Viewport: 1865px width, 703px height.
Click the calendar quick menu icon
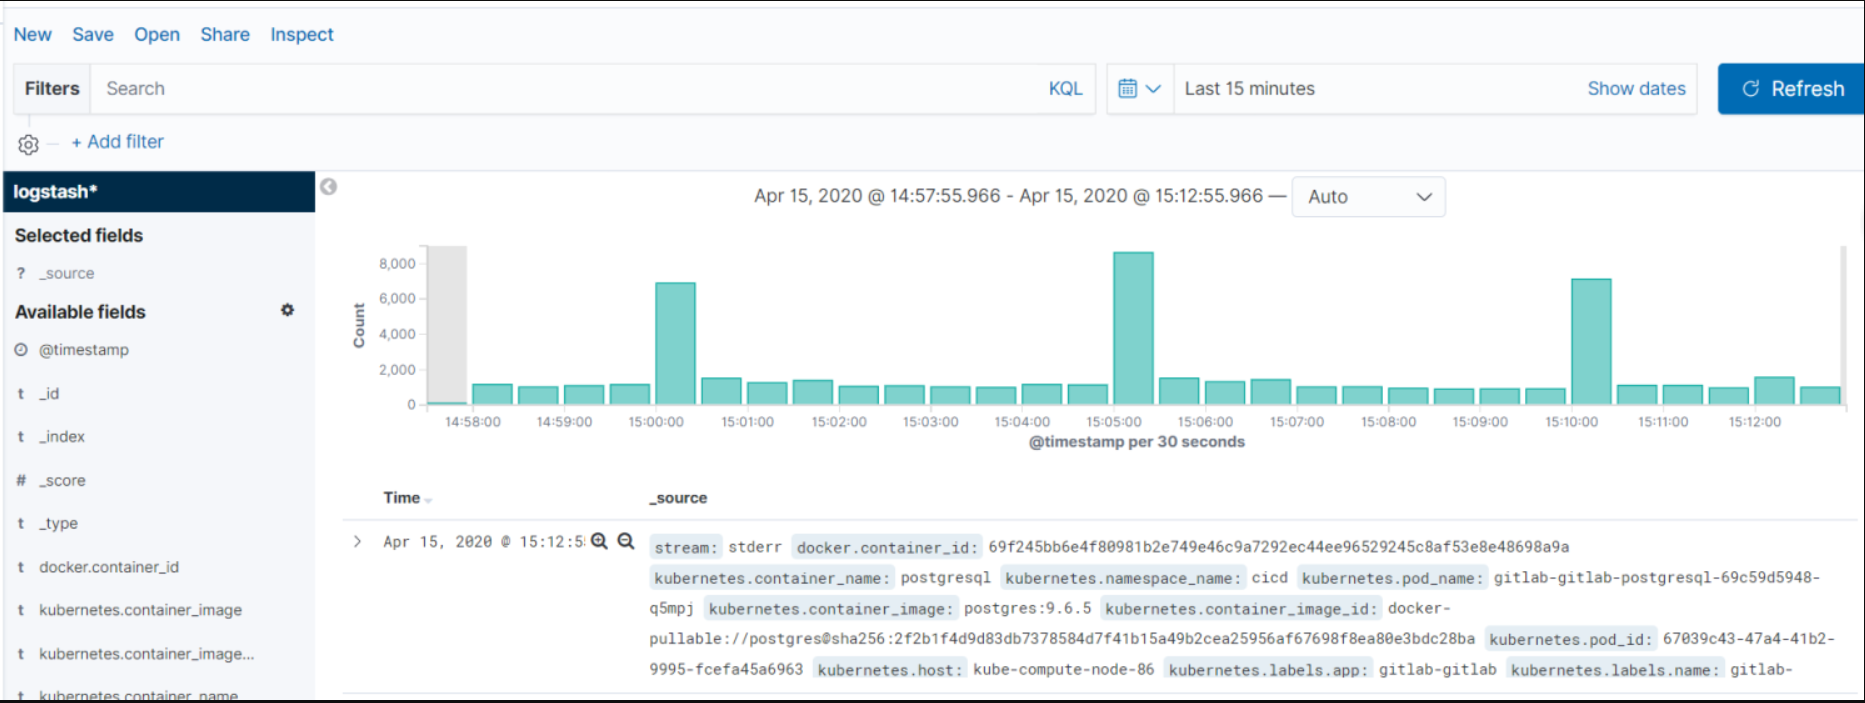click(x=1127, y=88)
